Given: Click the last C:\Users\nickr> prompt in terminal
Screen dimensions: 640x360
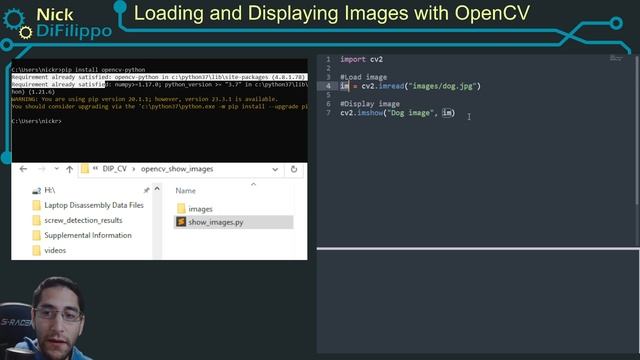Looking at the screenshot, I should click(36, 121).
